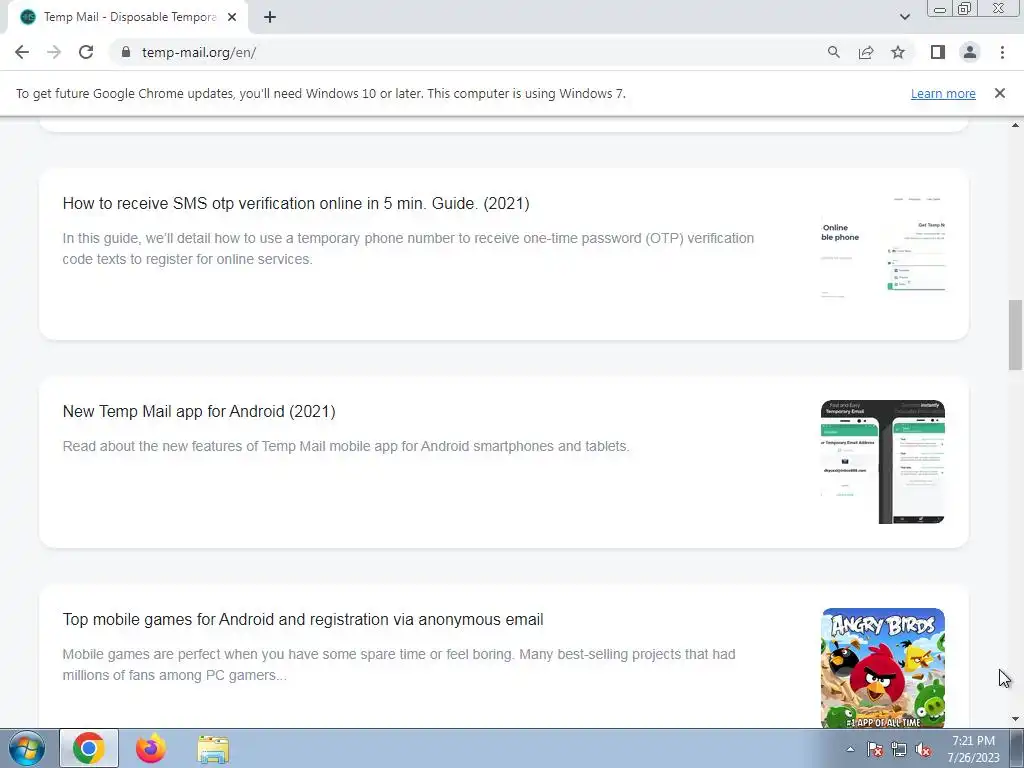Click the Android app screenshot thumbnail
Screen dimensions: 1024x768
[x=883, y=462]
